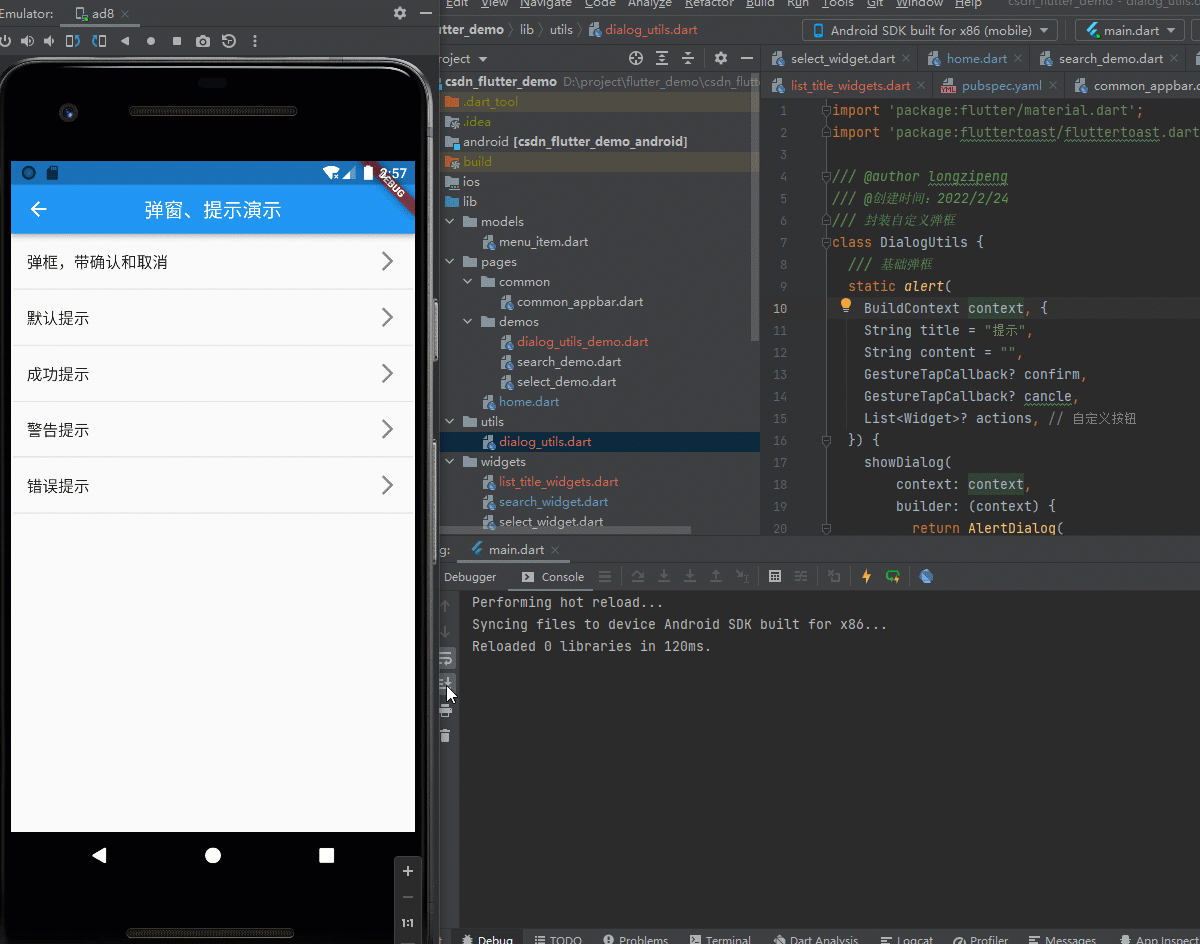1200x944 pixels.
Task: Collapse the widgets folder
Action: coord(450,462)
